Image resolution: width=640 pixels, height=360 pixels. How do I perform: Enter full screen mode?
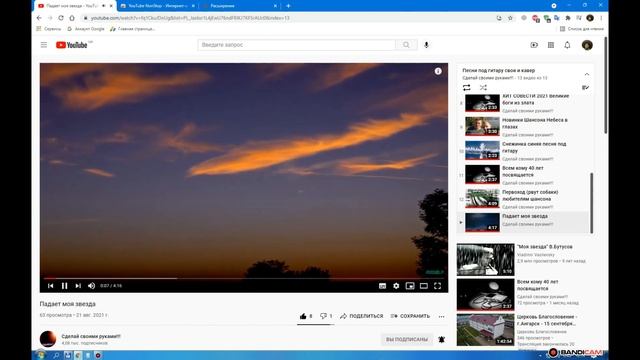click(438, 286)
